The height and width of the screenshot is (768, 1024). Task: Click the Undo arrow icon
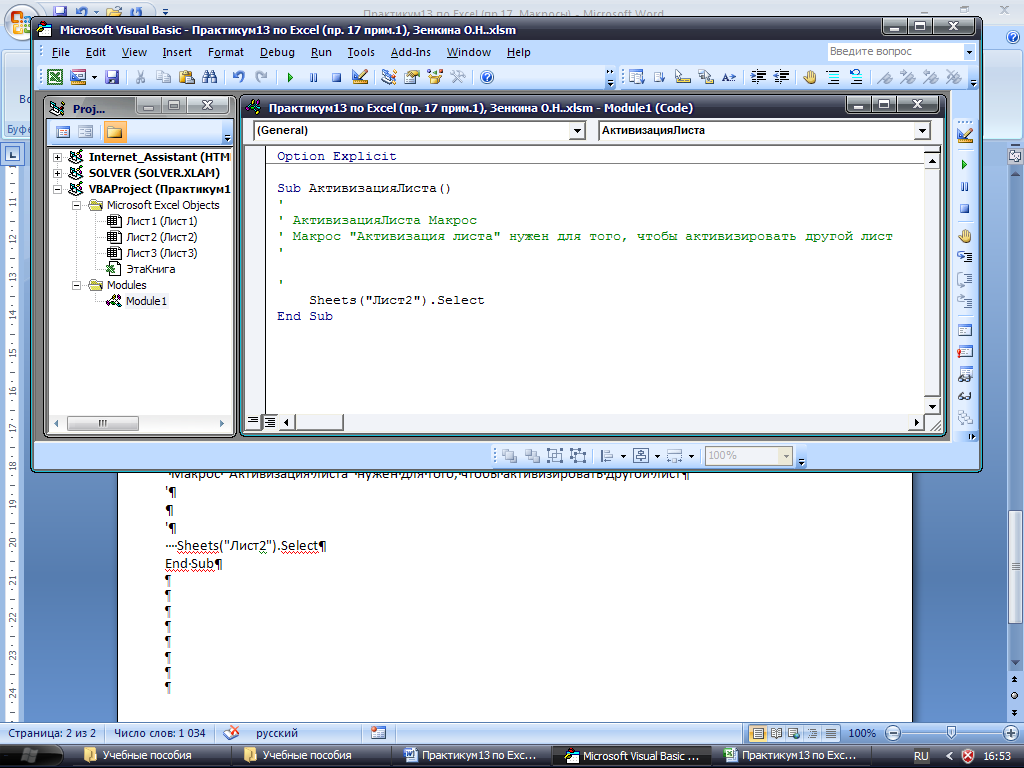(238, 77)
